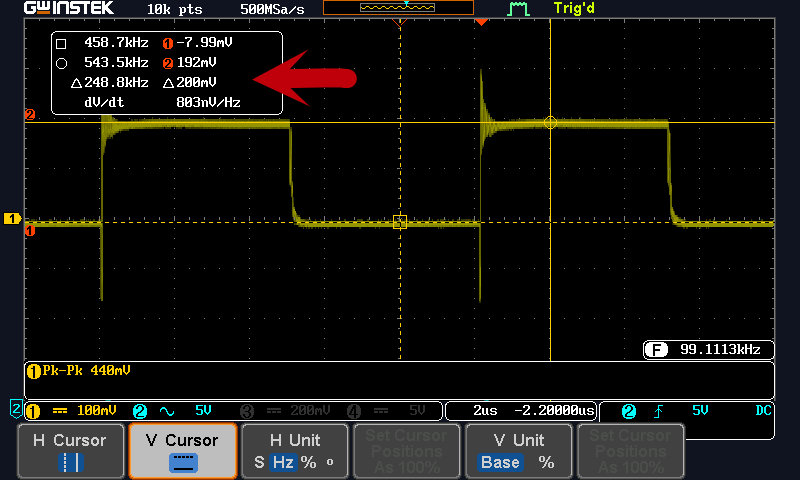Click the channel 2 marker at bottom-left
Screen dimensions: 800x480
[x=15, y=409]
